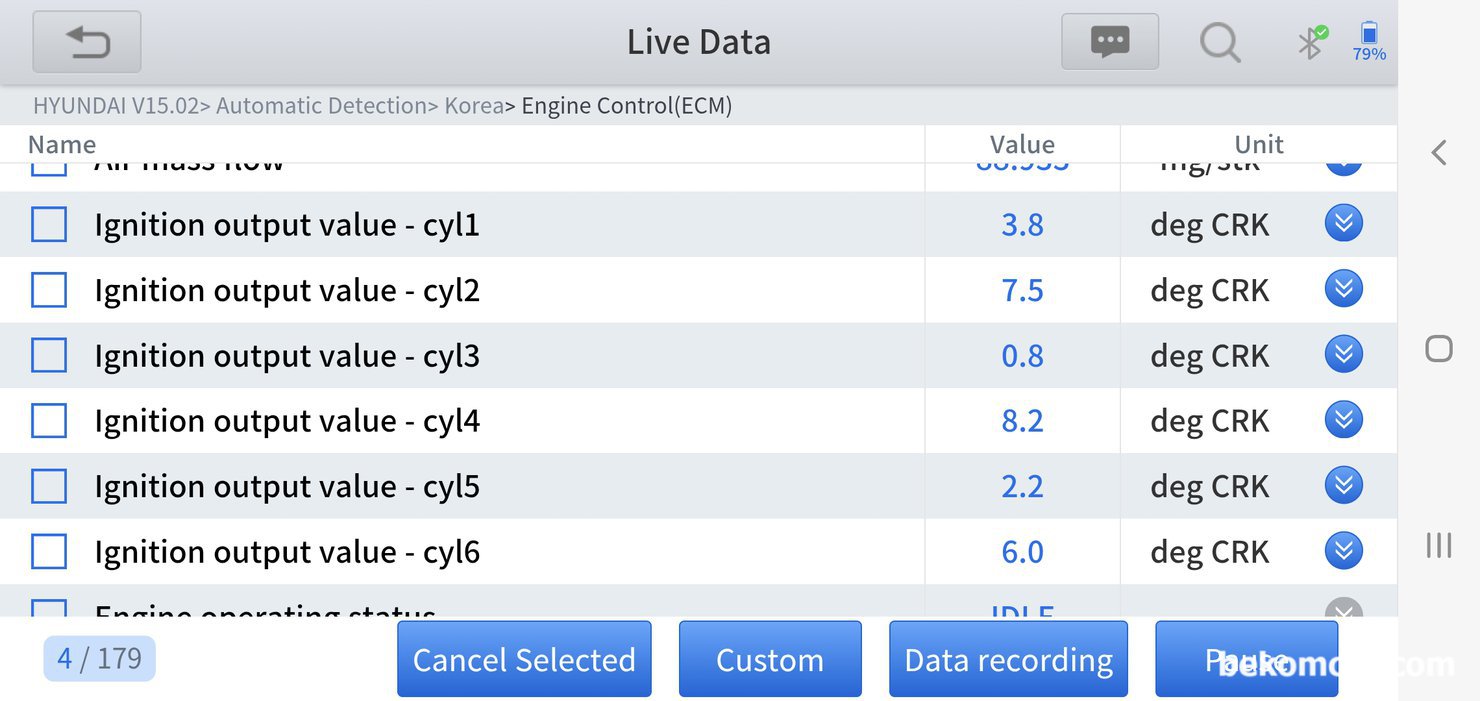Viewport: 1480px width, 701px height.
Task: Expand the cyl5 ignition row details
Action: (1343, 486)
